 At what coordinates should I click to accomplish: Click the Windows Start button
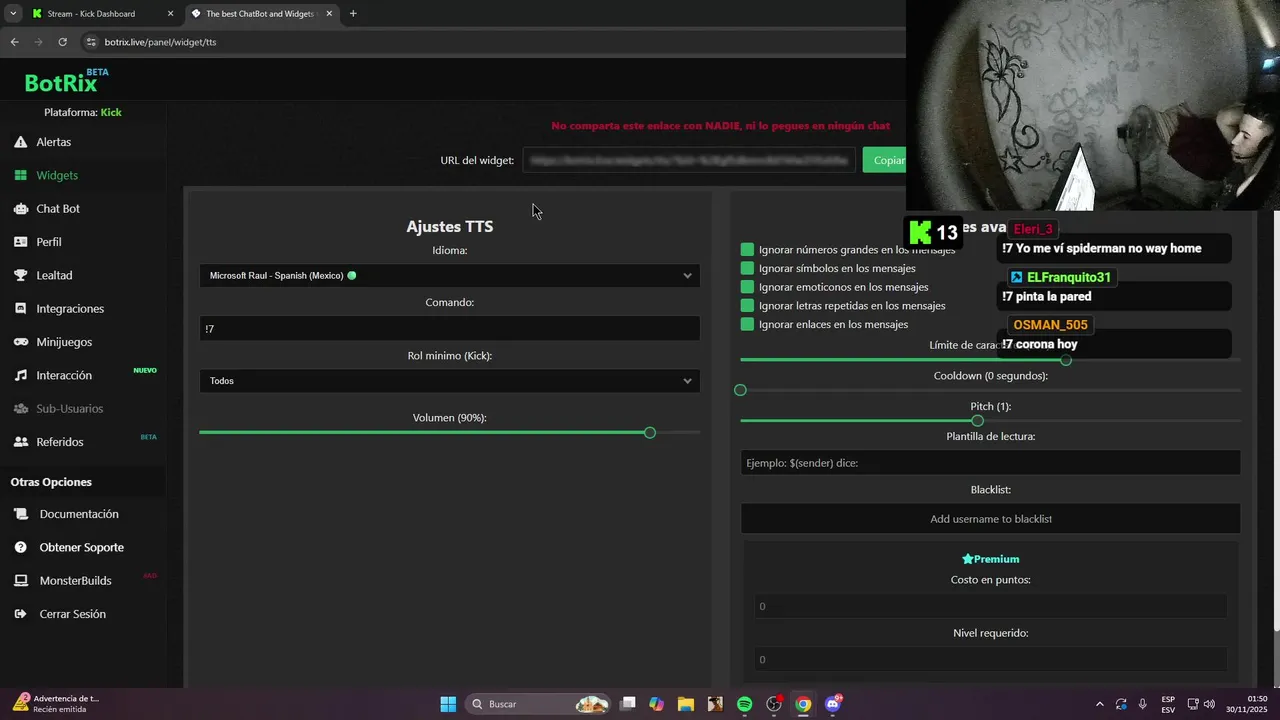448,704
